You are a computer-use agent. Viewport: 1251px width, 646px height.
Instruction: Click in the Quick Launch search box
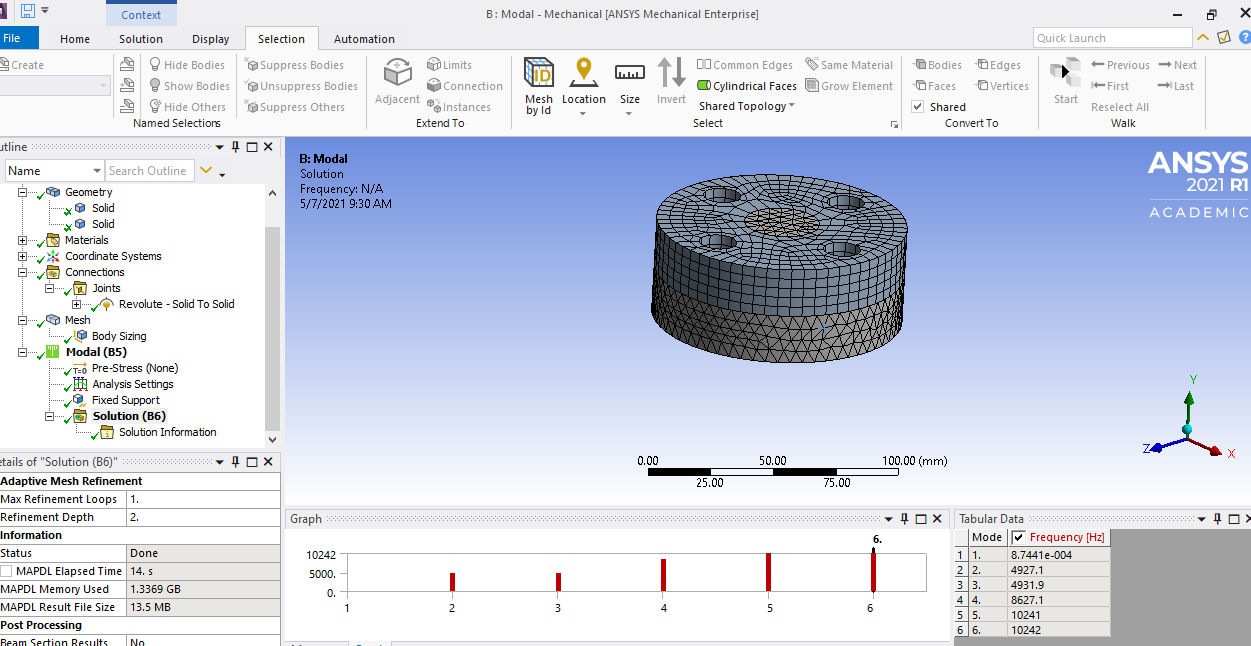point(1112,38)
